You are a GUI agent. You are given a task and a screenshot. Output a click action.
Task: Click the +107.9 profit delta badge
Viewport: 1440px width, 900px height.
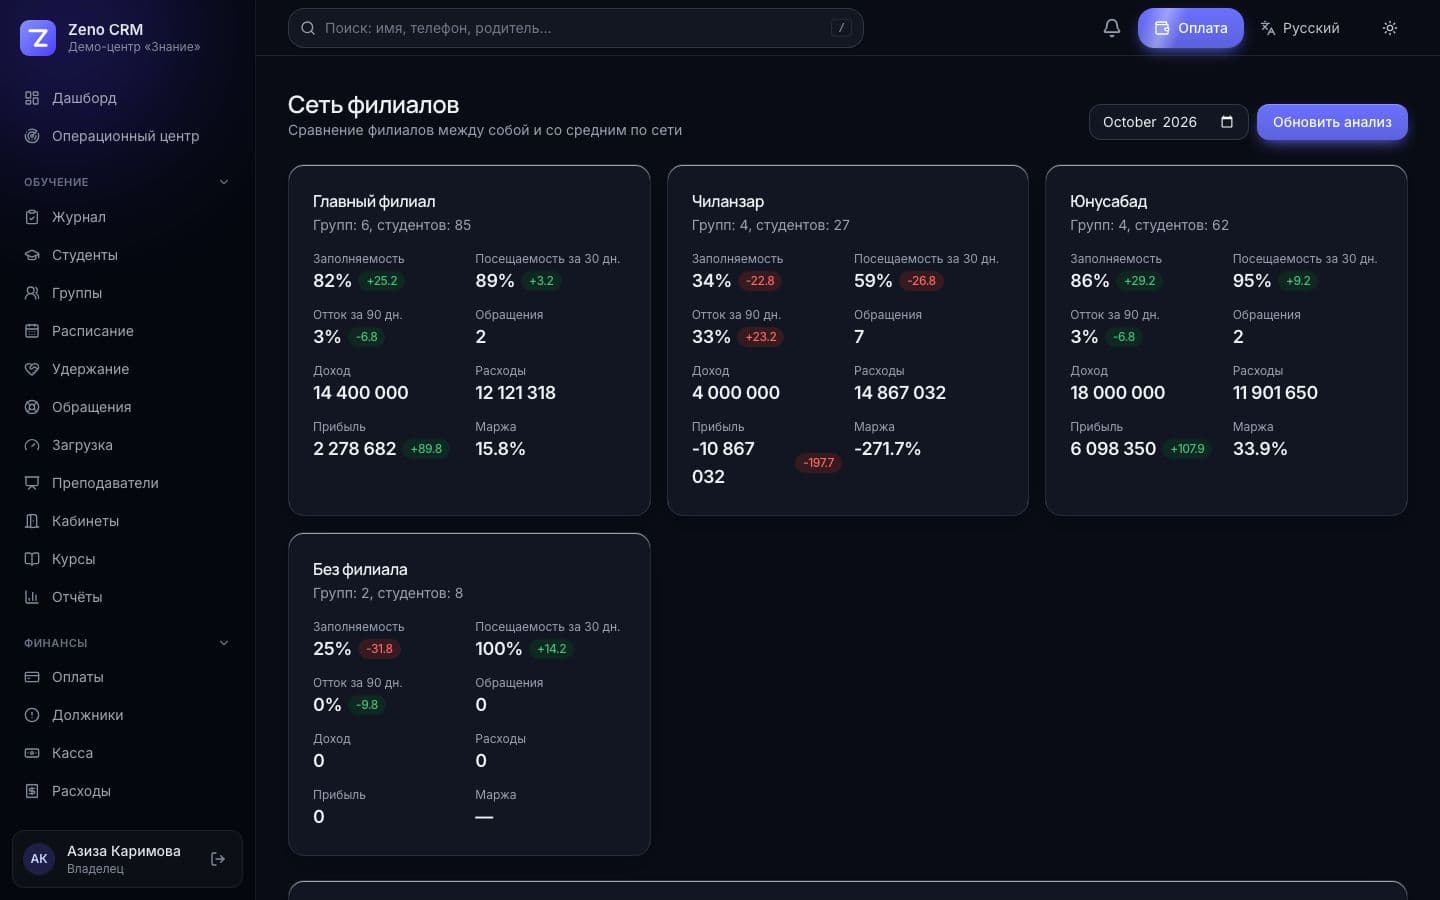(x=1187, y=449)
